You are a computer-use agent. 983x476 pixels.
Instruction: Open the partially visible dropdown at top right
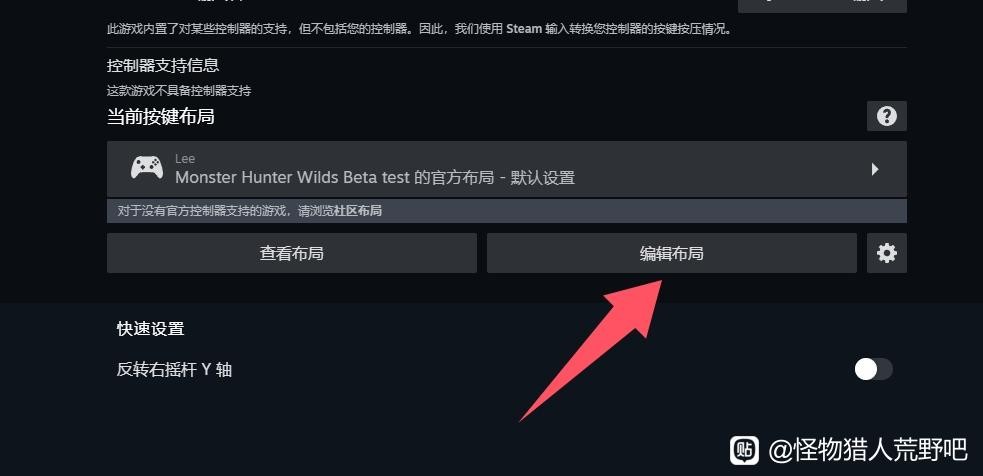click(822, 5)
